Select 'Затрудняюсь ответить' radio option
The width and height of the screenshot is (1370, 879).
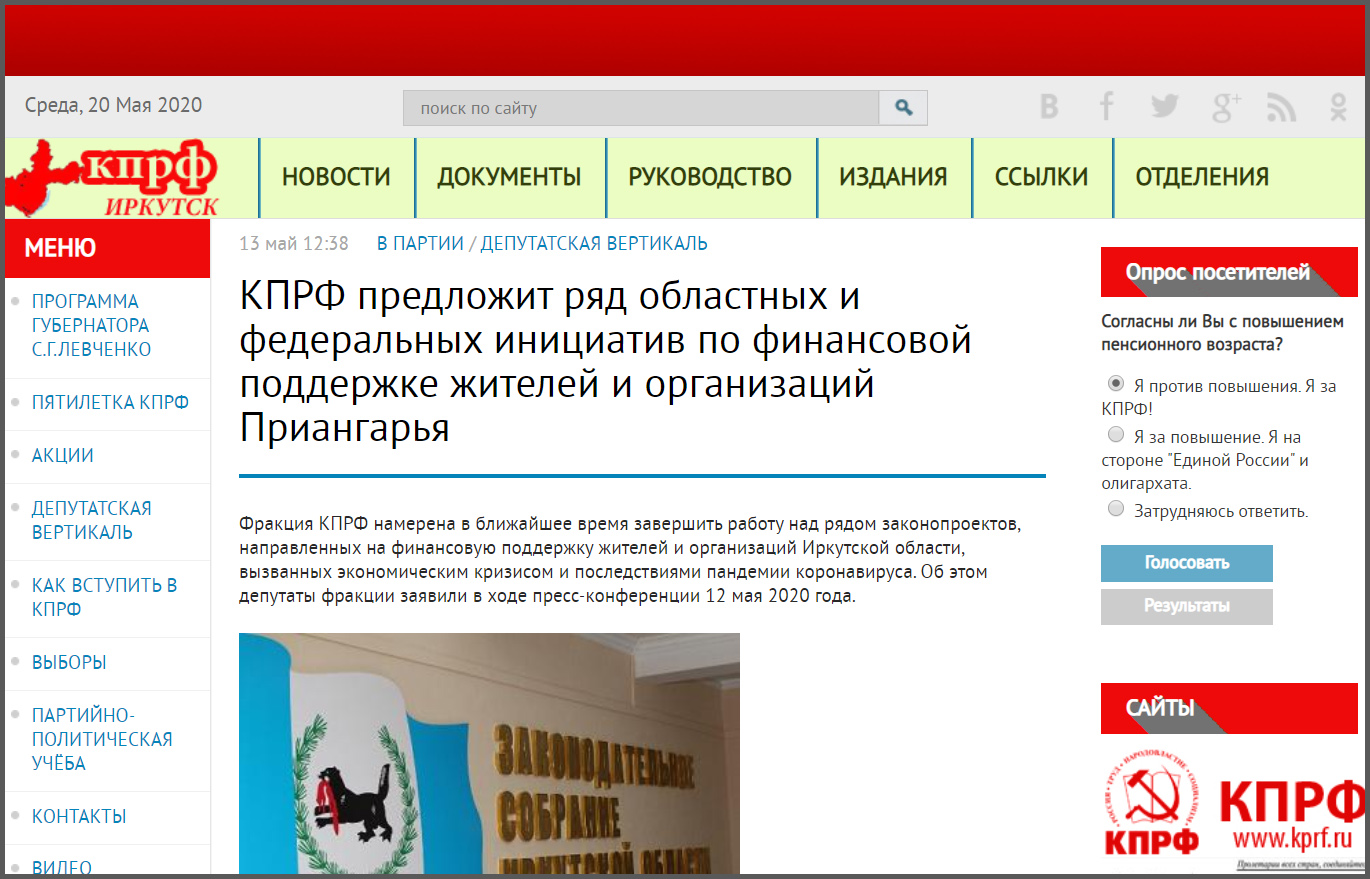pyautogui.click(x=1116, y=509)
